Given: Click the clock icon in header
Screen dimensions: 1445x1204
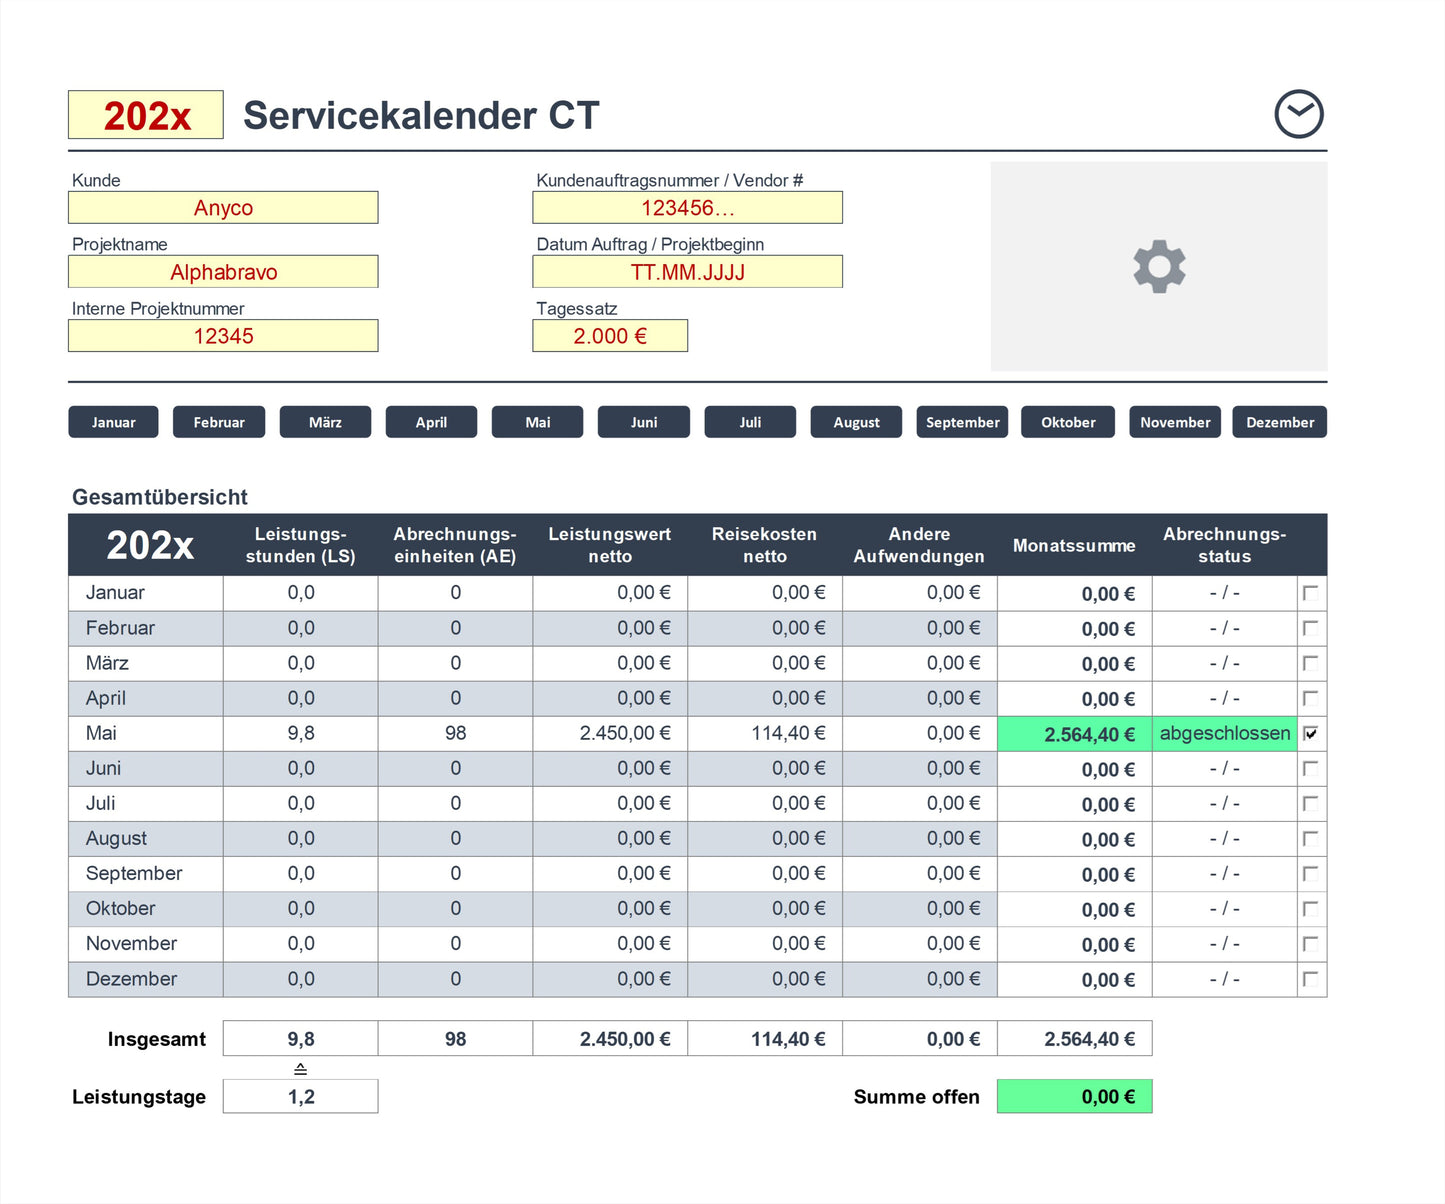Looking at the screenshot, I should click(x=1298, y=114).
